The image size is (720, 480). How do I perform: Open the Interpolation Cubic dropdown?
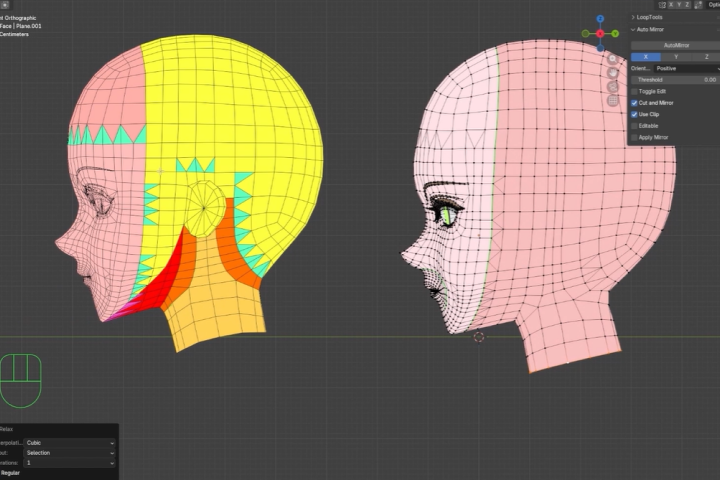69,443
